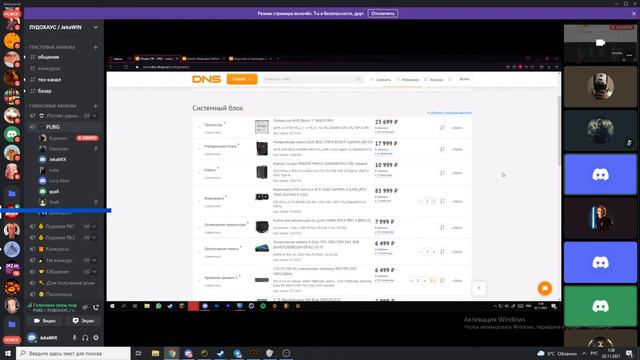Viewport: 640px width, 360px height.
Task: Click the back-to-top arrow on DNS page
Action: [479, 288]
